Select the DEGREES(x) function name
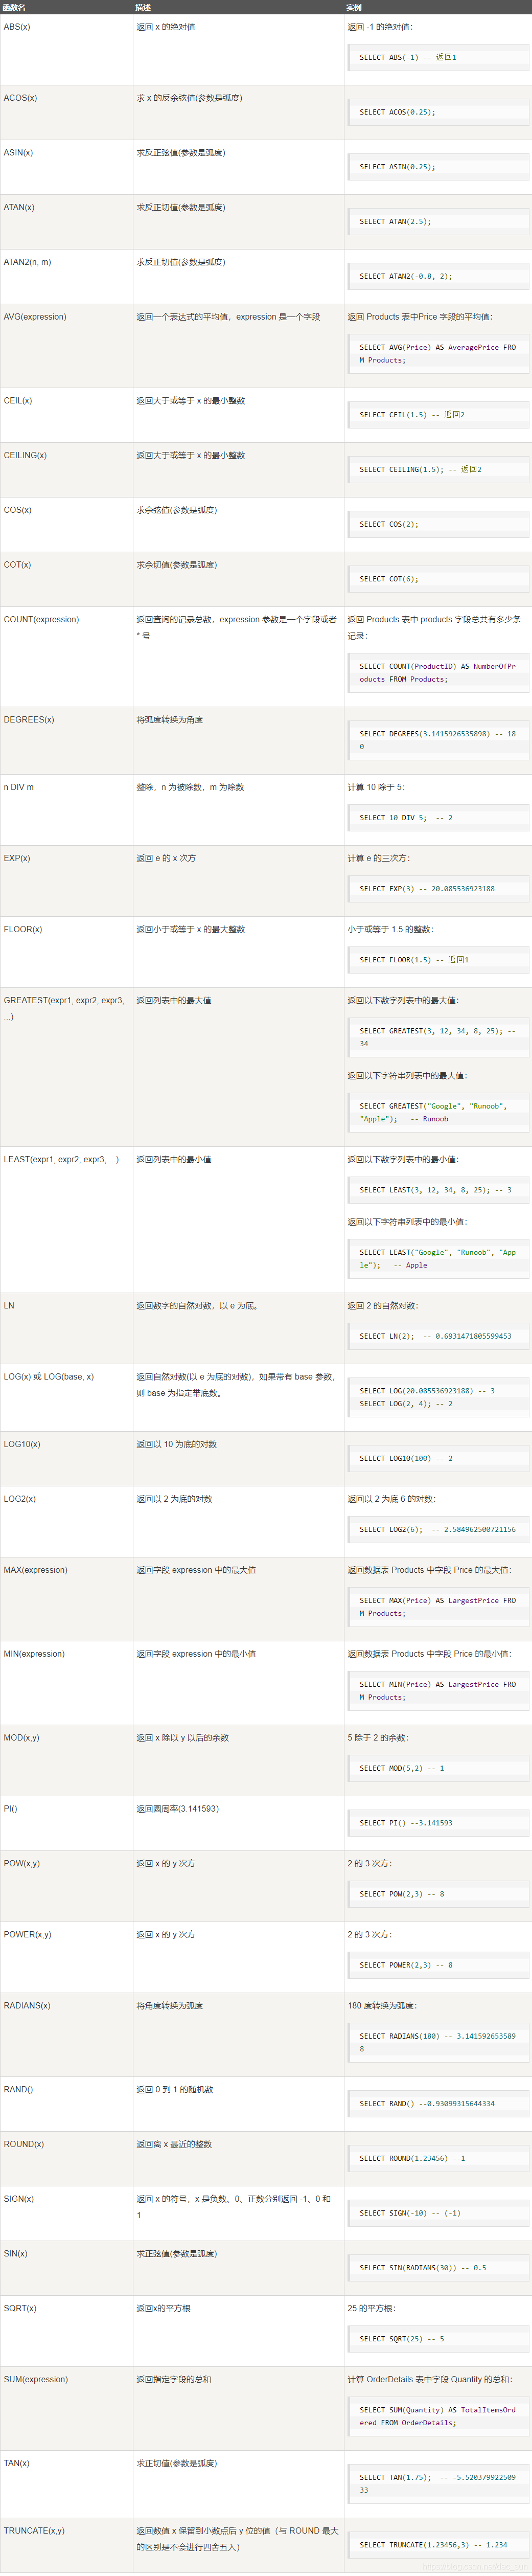 point(29,720)
